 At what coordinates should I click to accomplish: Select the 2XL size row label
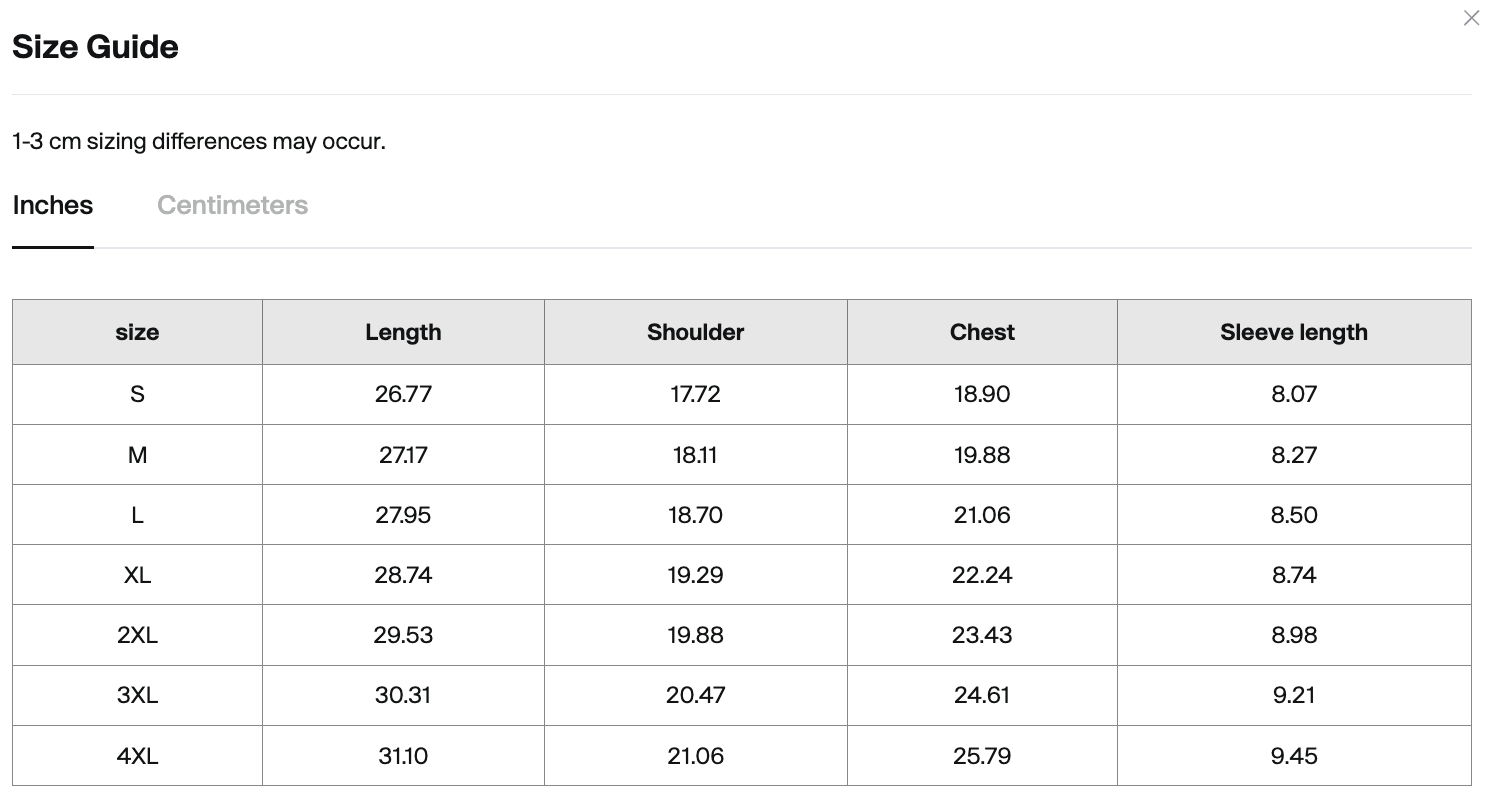point(137,635)
